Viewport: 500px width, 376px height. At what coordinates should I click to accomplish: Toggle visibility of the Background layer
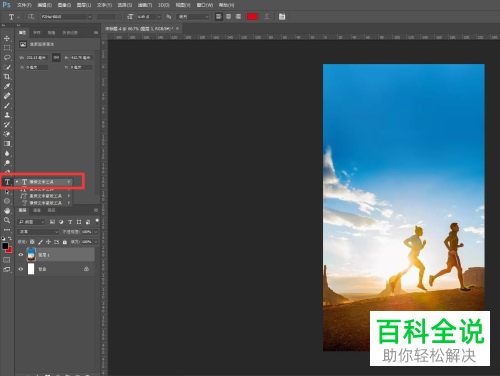(x=21, y=269)
